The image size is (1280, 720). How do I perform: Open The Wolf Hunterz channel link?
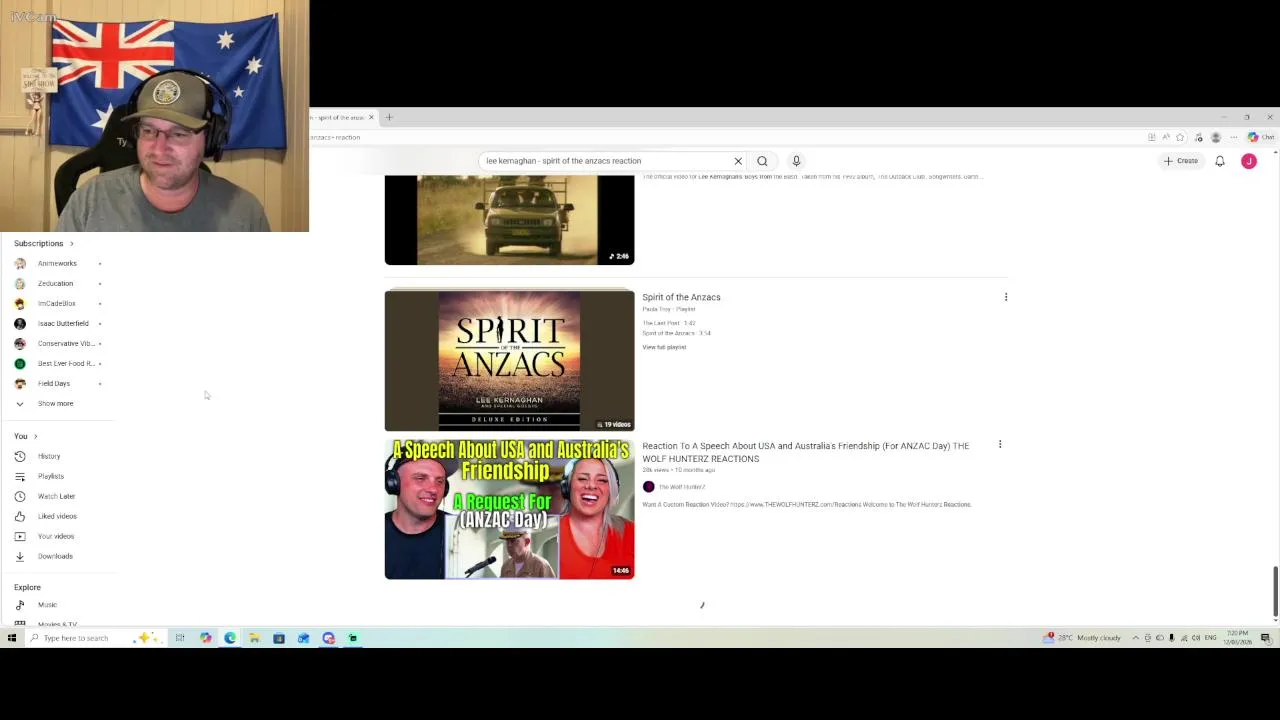(681, 487)
